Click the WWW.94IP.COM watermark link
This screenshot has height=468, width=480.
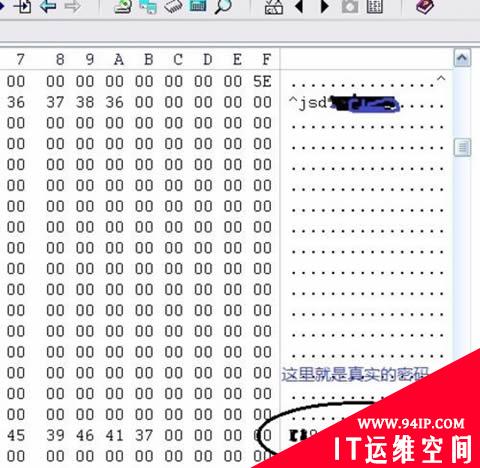pos(411,424)
